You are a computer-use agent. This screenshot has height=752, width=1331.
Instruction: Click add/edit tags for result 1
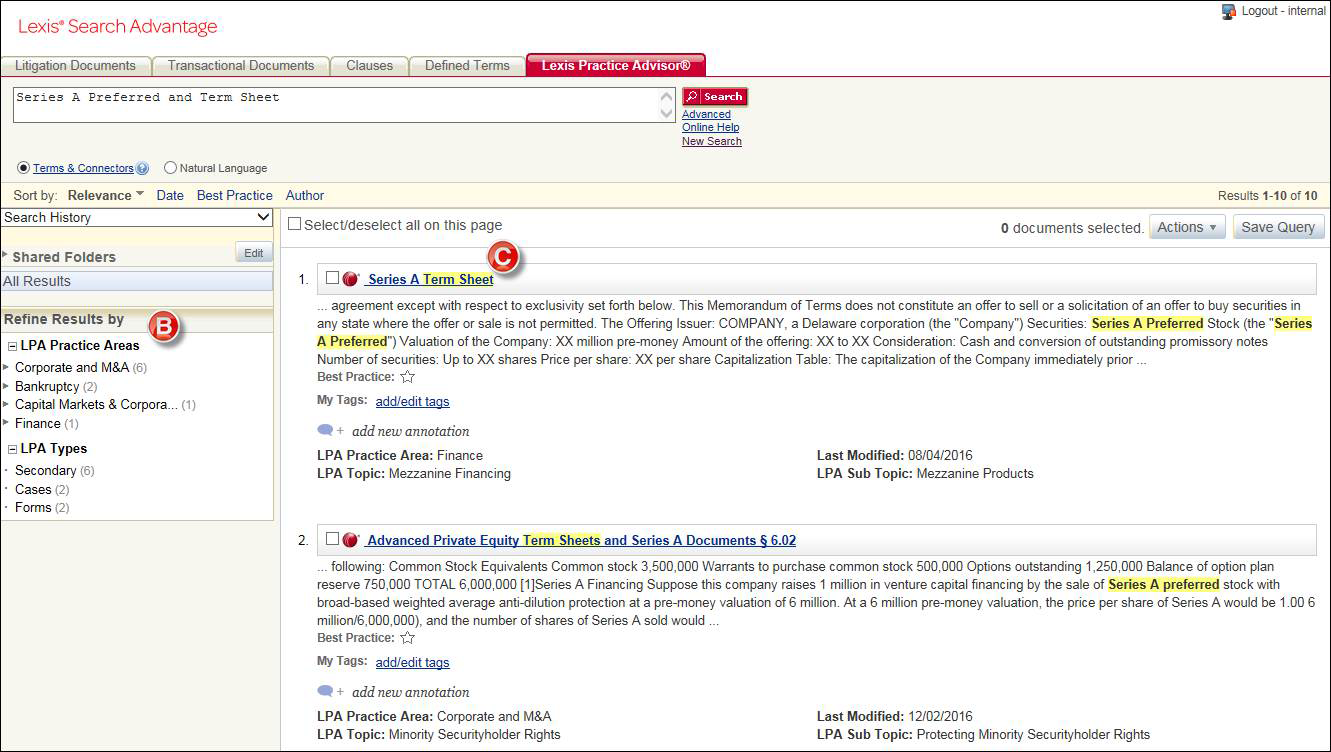coord(412,401)
